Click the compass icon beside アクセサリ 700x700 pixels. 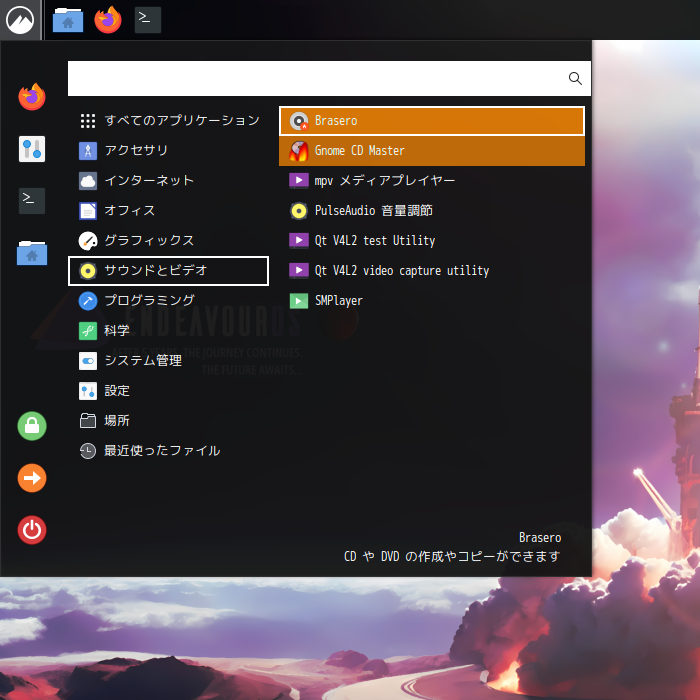tap(88, 151)
